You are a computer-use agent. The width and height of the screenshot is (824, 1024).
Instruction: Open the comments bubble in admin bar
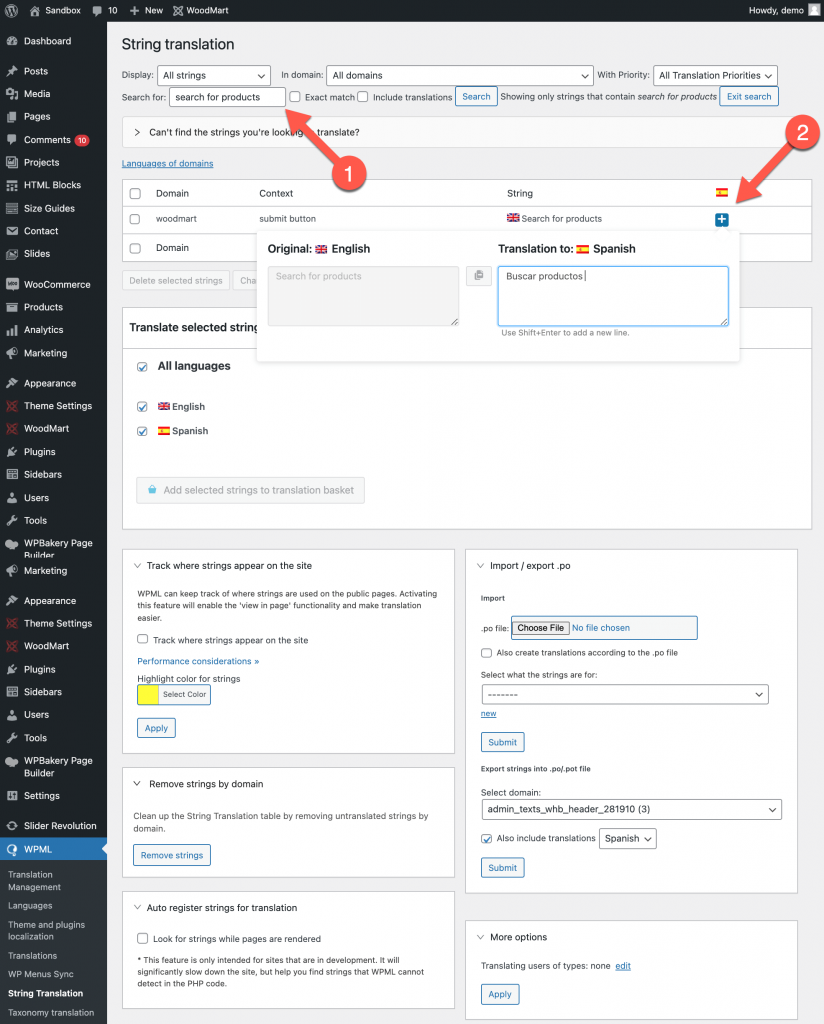(x=97, y=10)
